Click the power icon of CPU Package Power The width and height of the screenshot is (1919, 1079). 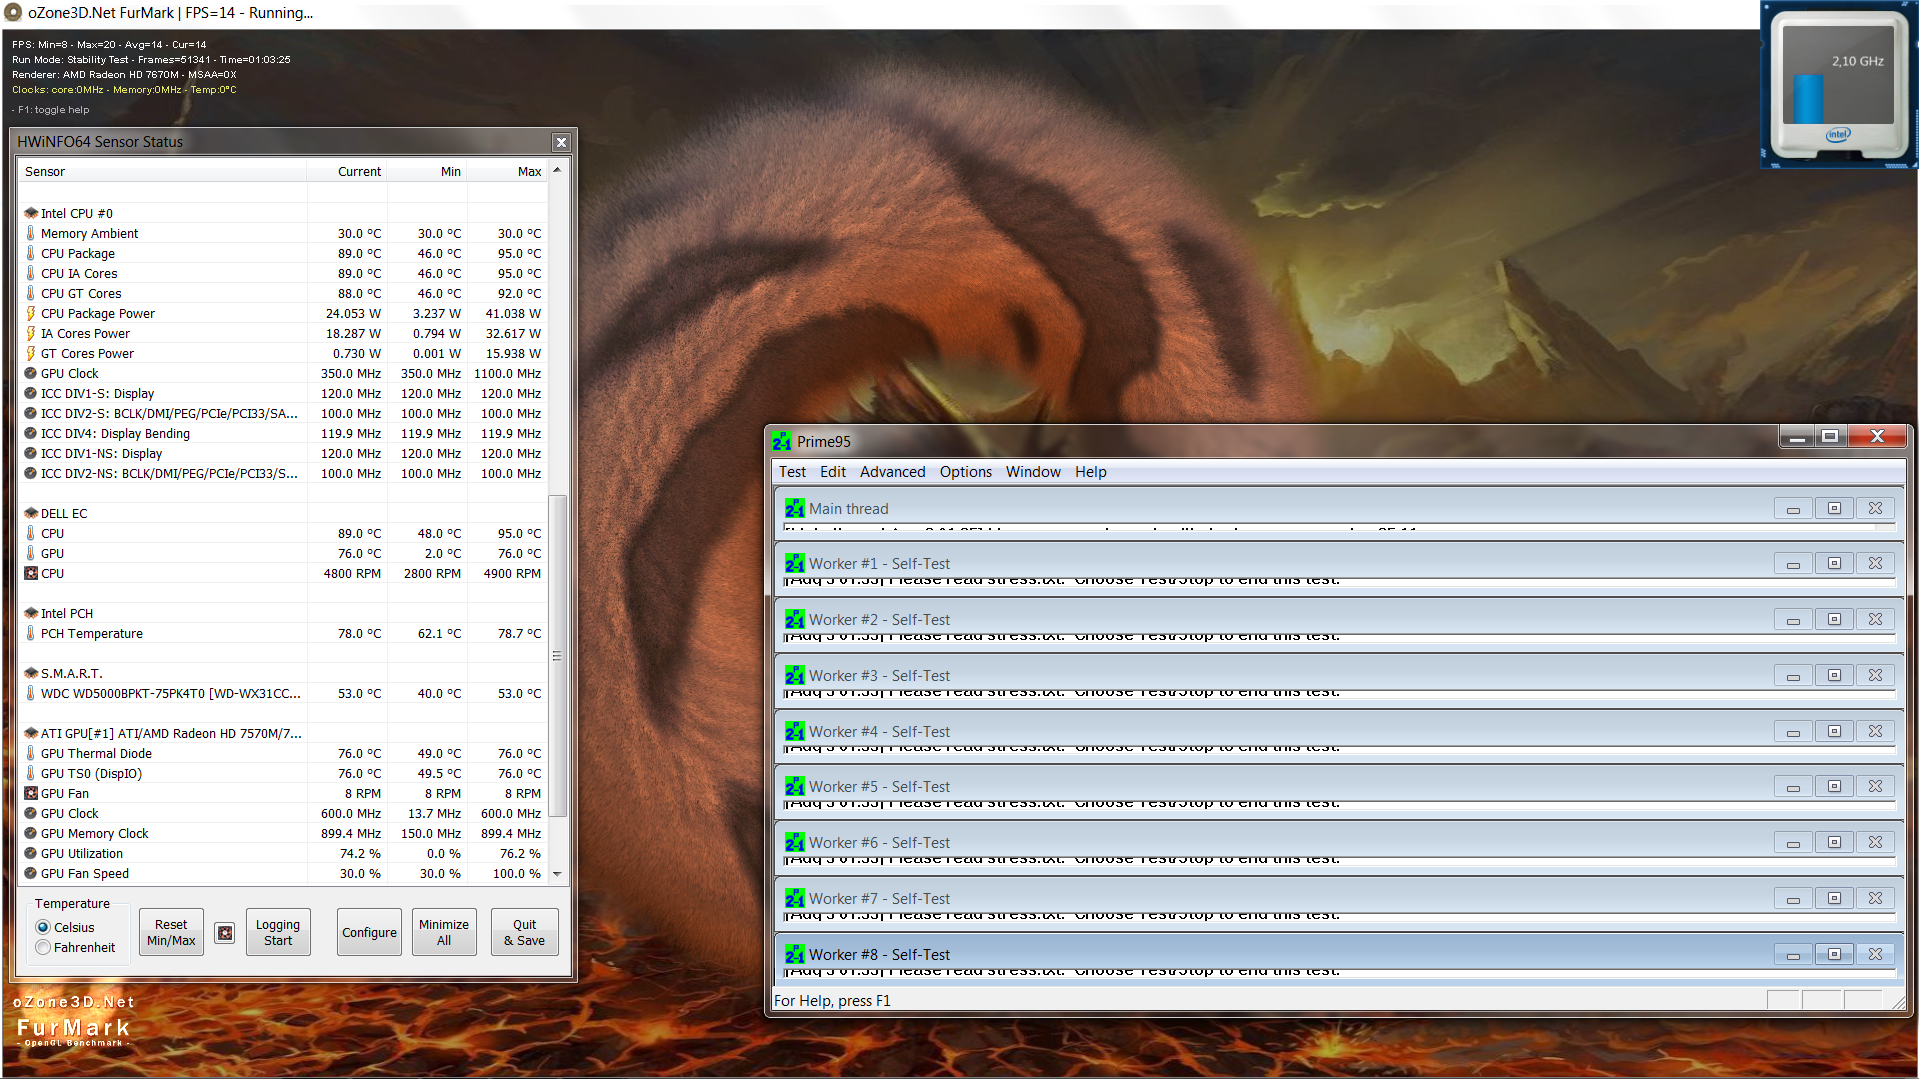pos(31,313)
